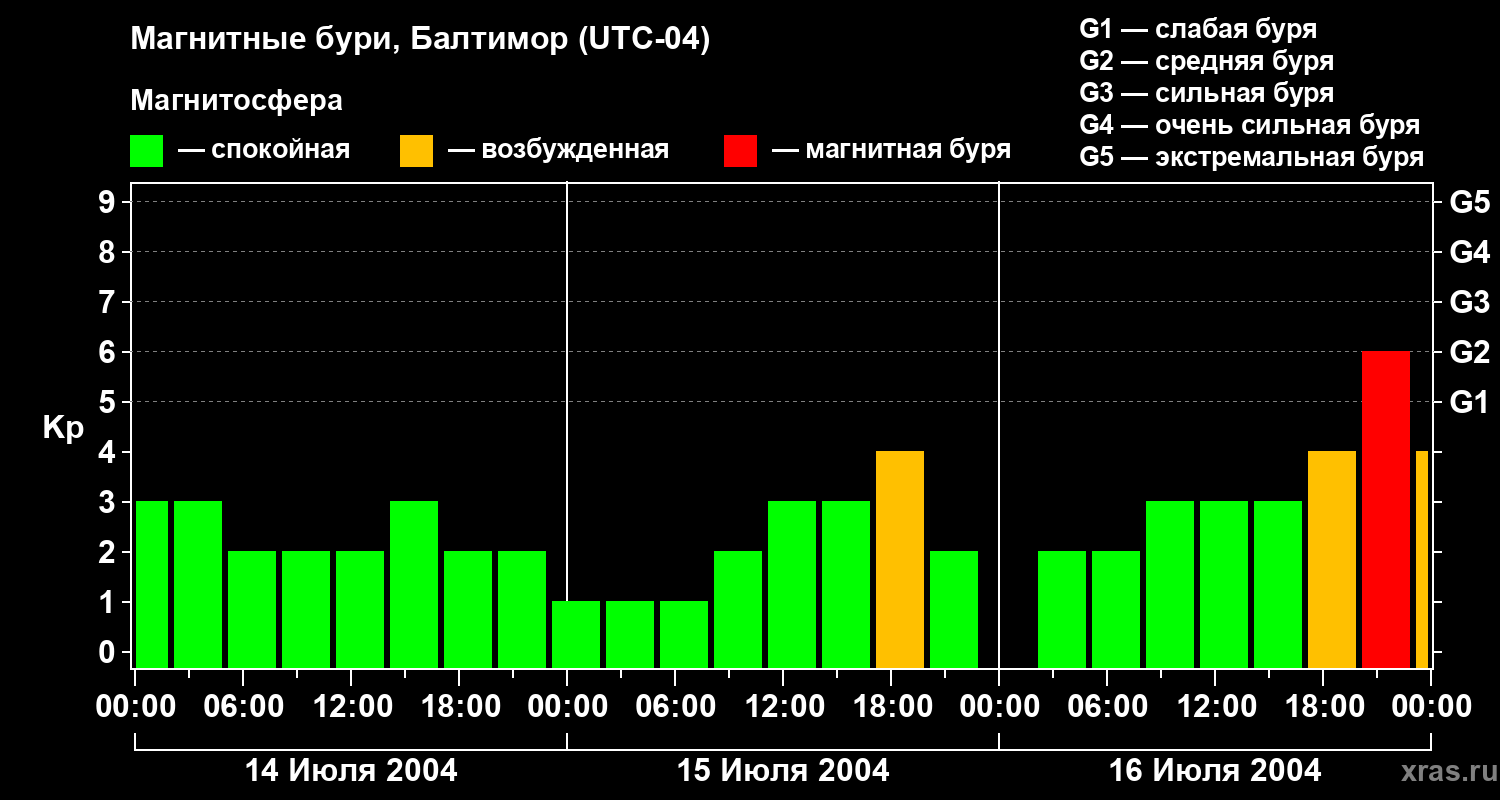Screen dimensions: 1500x800
Task: Click the 'Магнитосфера' legend heading
Action: tap(237, 101)
